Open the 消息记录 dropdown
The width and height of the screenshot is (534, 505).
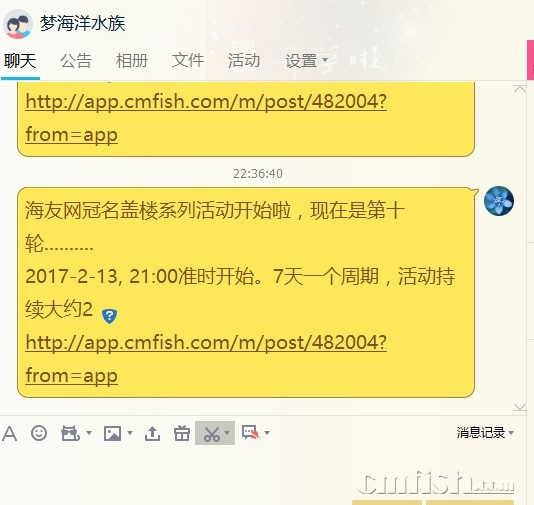coord(485,432)
